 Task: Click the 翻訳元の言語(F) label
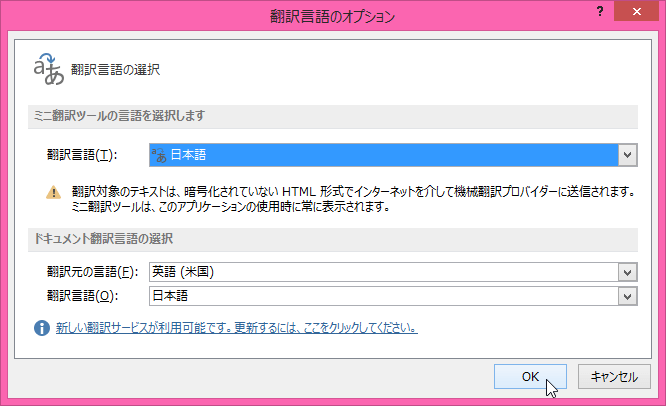pyautogui.click(x=91, y=272)
